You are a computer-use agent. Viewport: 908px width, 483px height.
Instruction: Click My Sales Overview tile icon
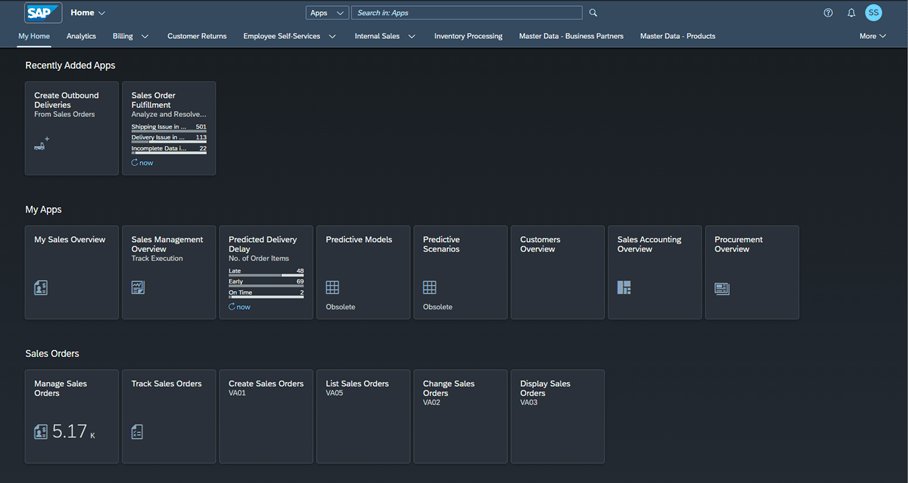point(41,288)
